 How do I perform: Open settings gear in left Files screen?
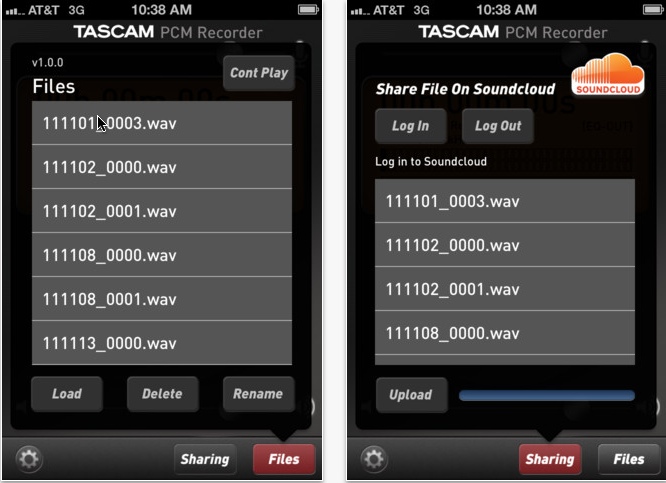[x=29, y=459]
